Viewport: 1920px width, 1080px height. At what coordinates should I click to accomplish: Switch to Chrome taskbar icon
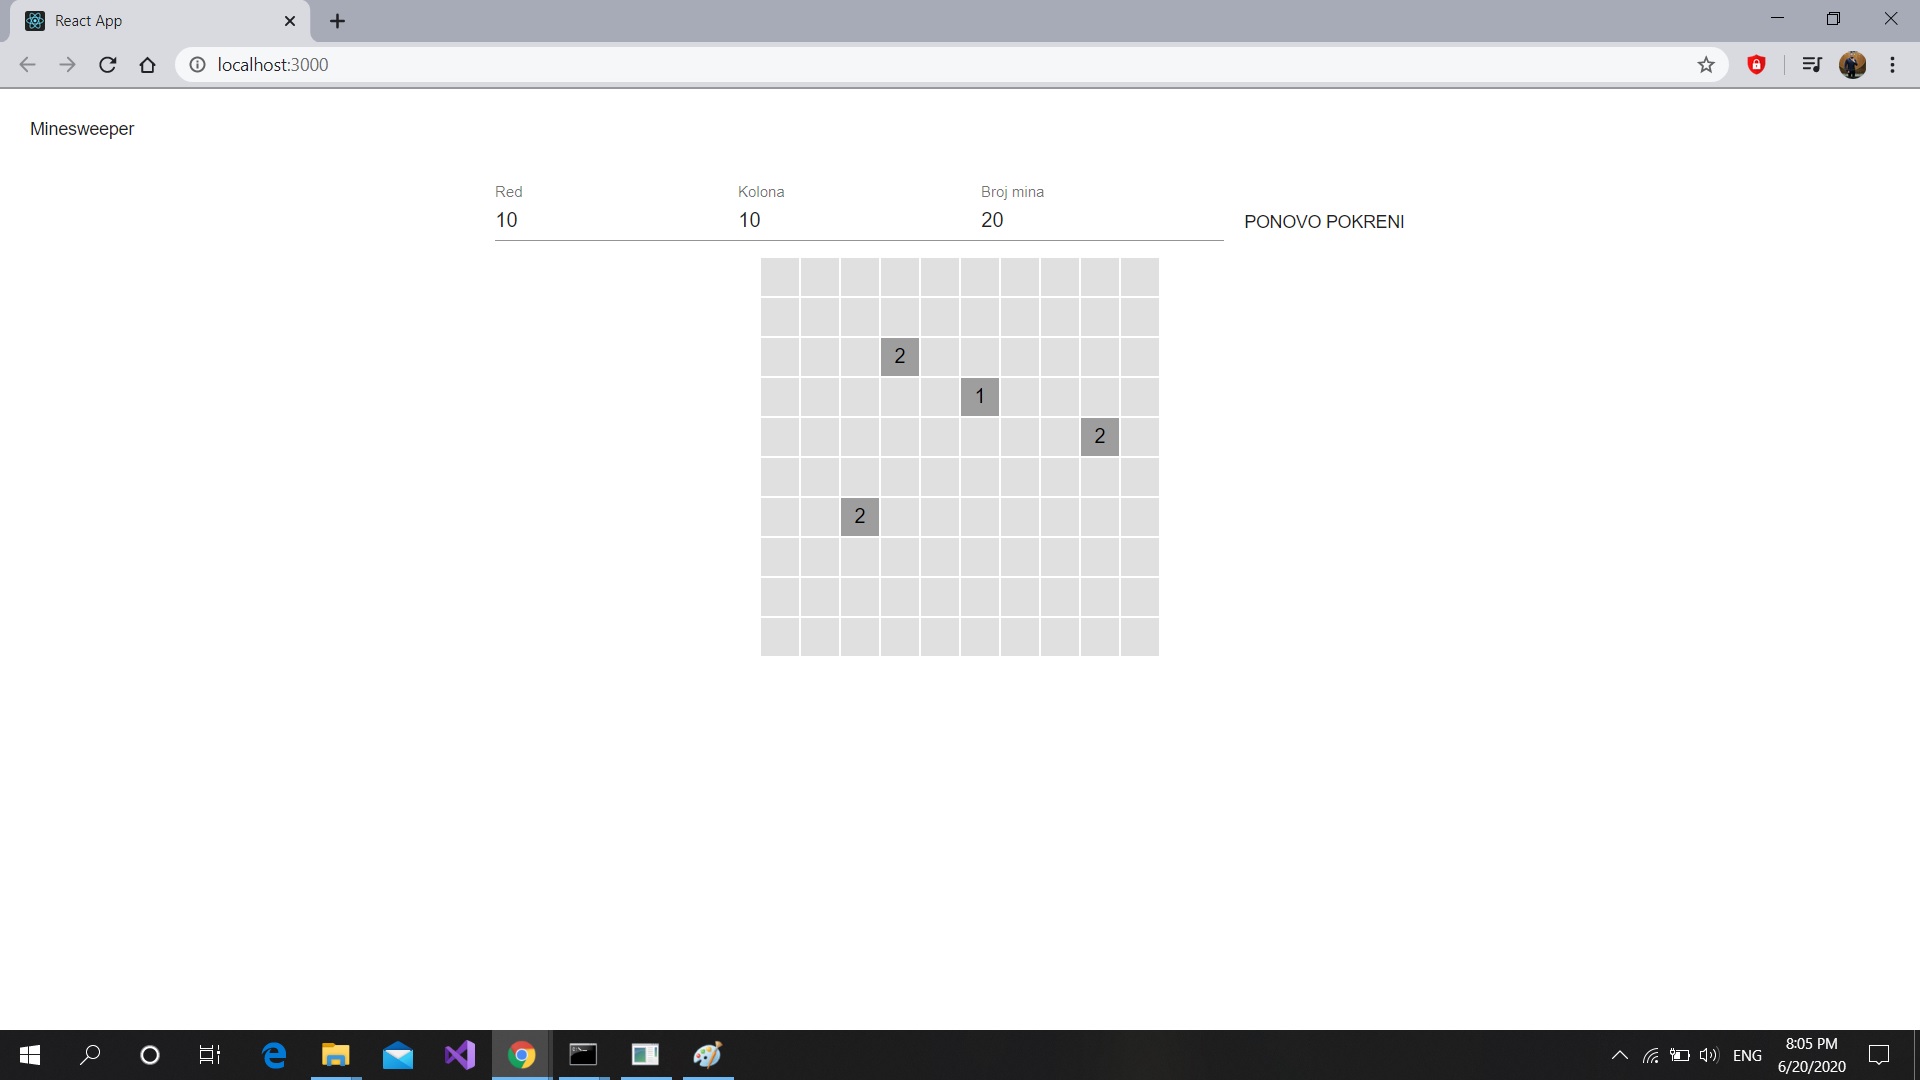pyautogui.click(x=521, y=1055)
